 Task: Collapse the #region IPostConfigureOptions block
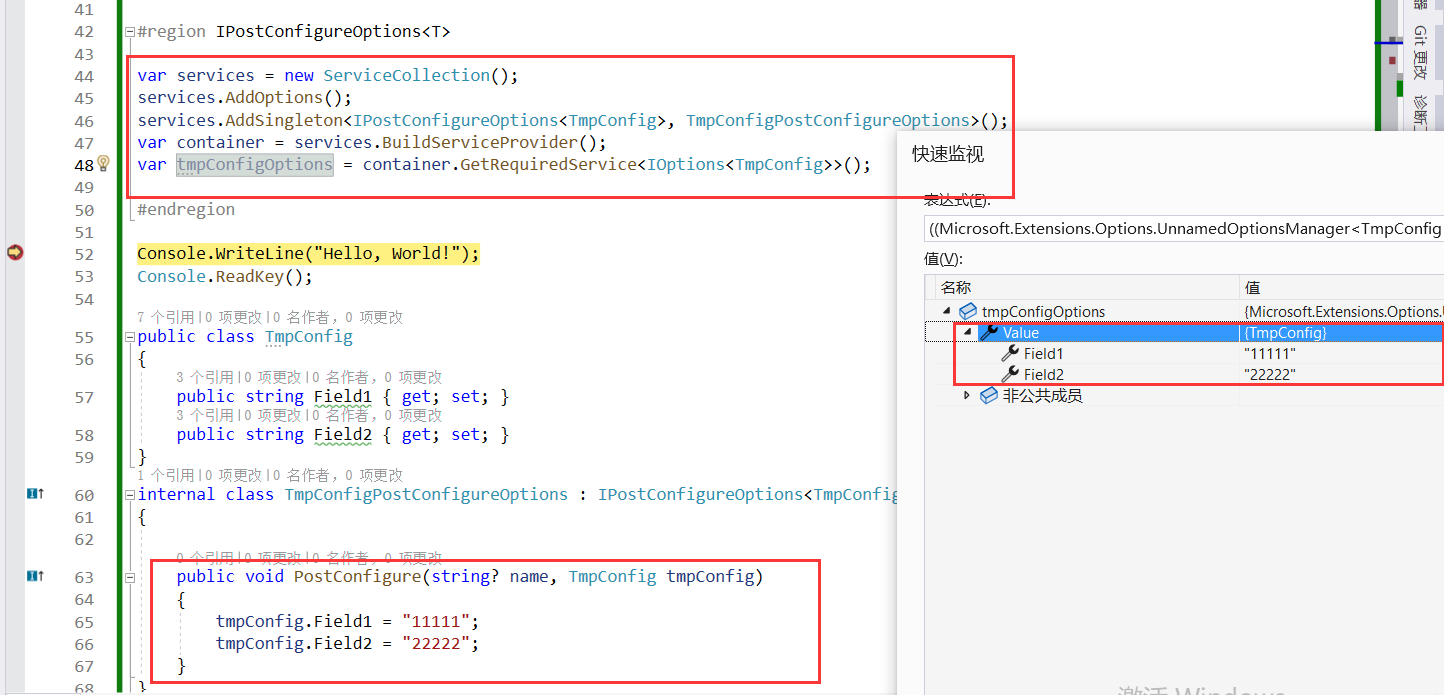(129, 32)
